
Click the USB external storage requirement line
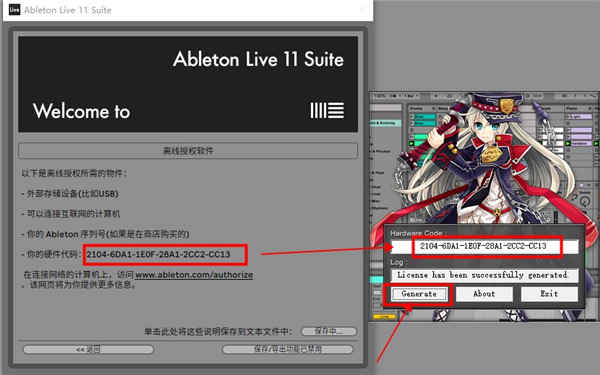tap(70, 194)
